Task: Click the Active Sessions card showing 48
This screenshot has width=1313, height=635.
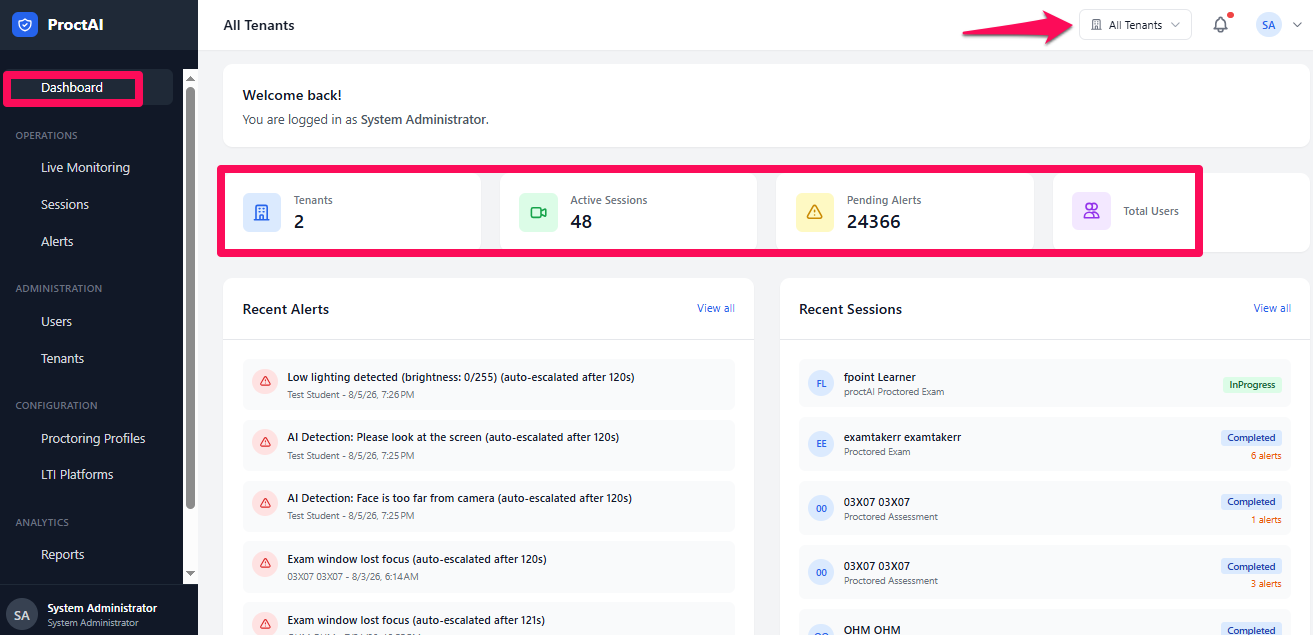Action: [628, 212]
